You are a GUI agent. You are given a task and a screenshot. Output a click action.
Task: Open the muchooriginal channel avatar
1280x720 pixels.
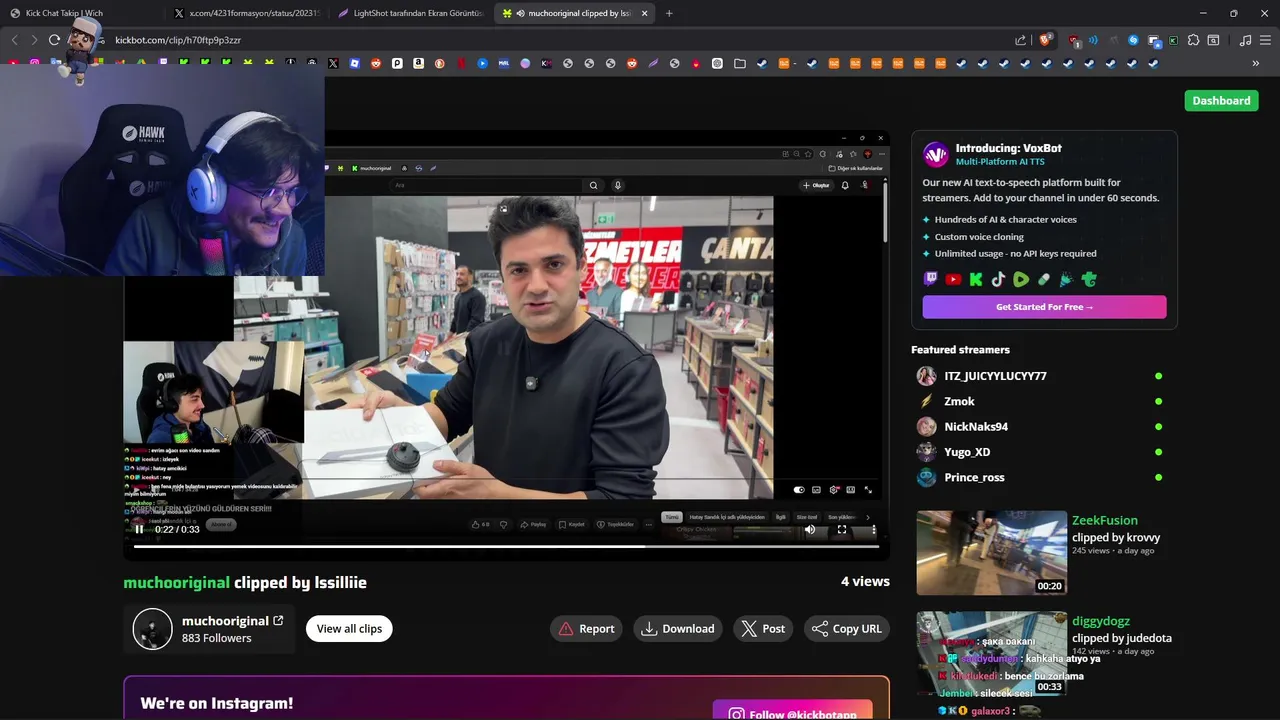(153, 629)
